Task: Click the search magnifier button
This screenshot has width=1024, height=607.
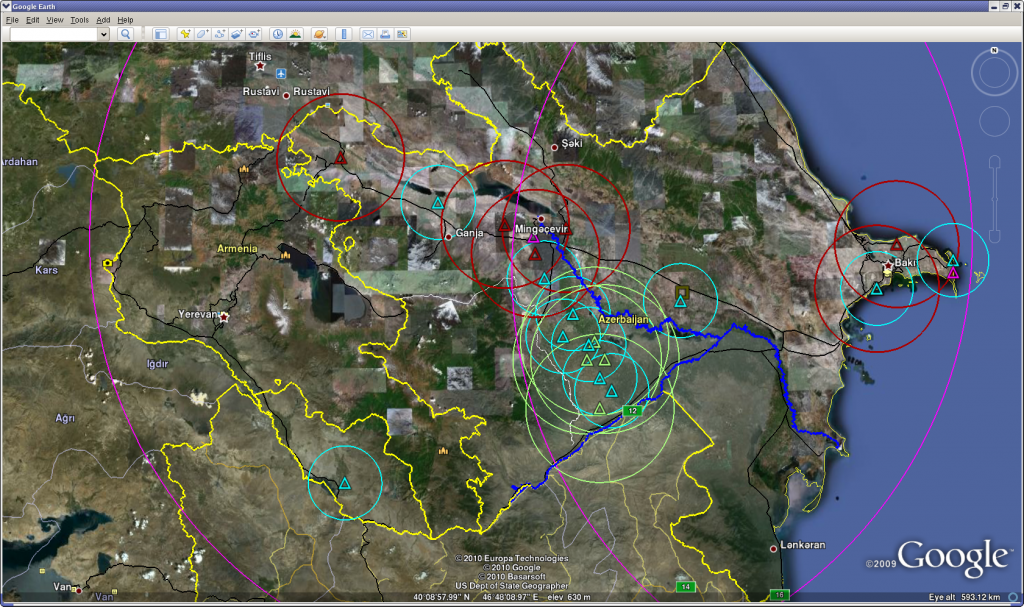Action: coord(126,34)
